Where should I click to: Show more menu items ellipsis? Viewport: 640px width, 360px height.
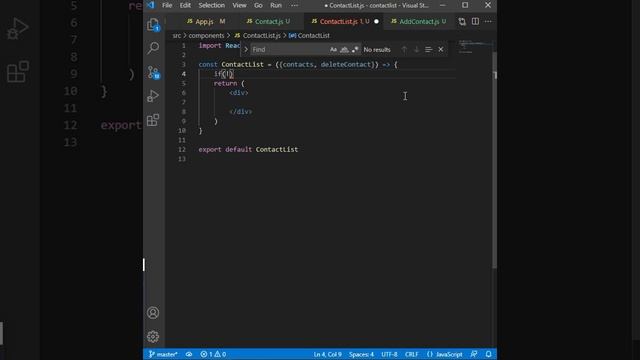point(294,5)
